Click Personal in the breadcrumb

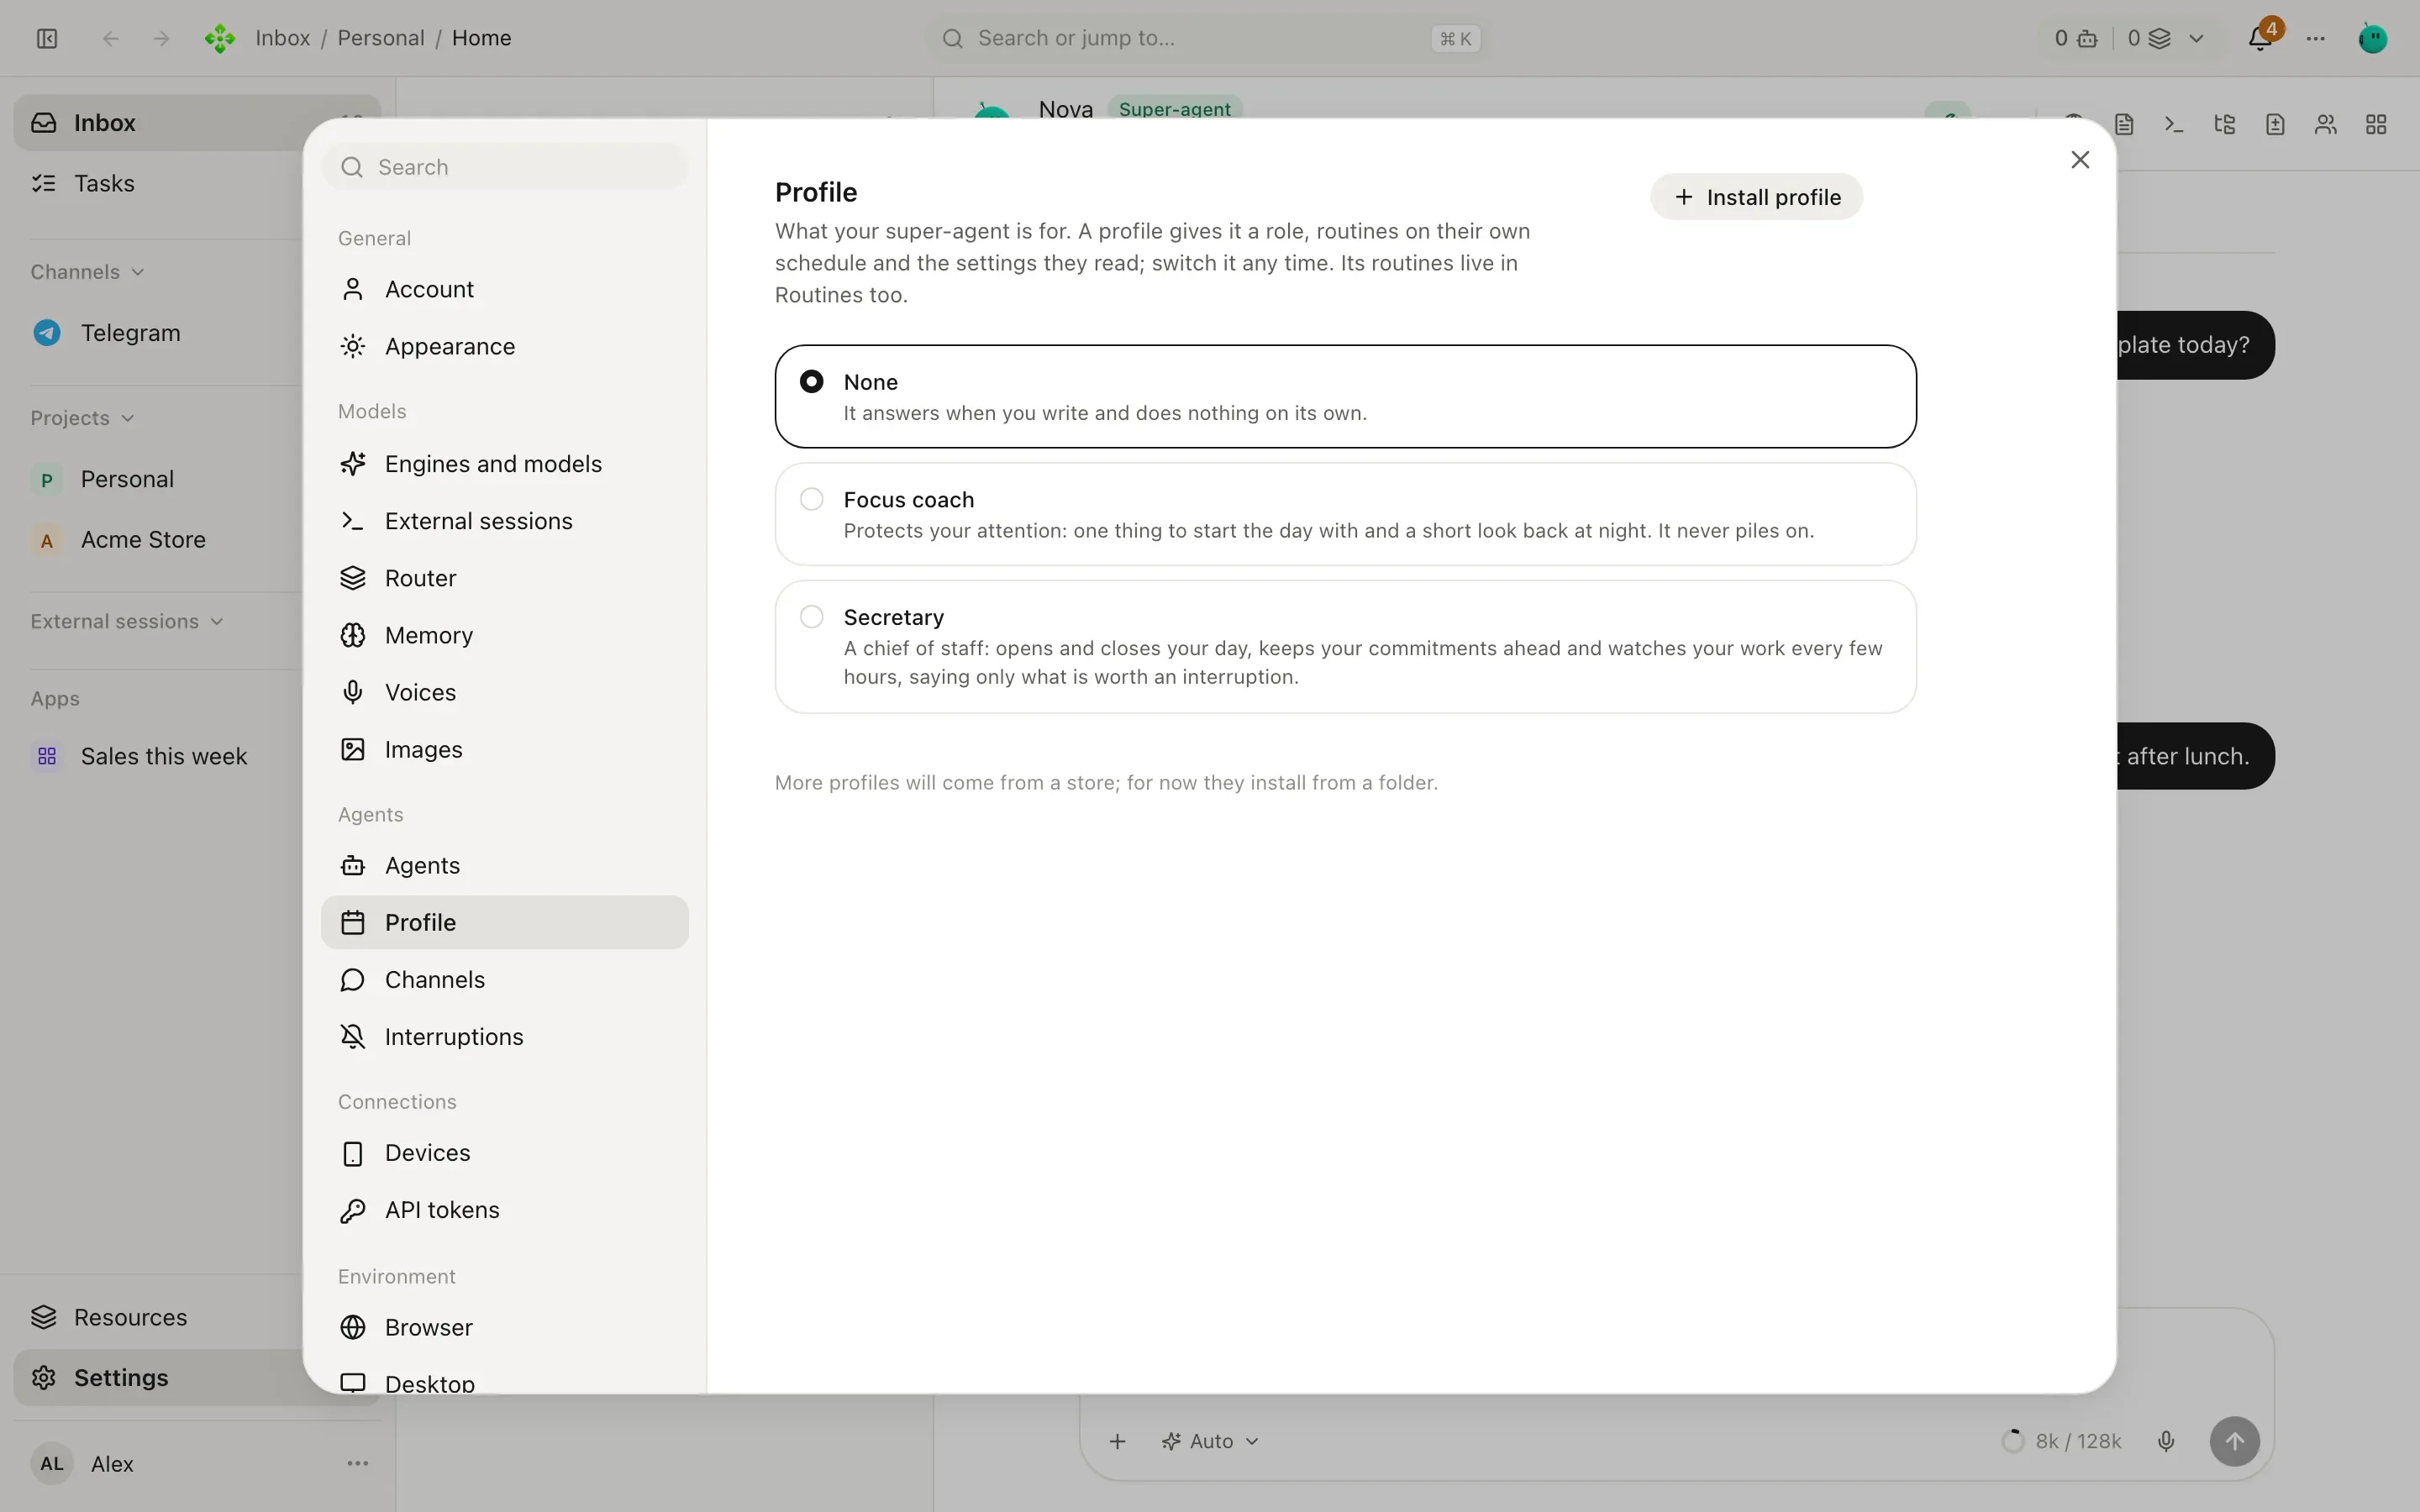click(381, 38)
